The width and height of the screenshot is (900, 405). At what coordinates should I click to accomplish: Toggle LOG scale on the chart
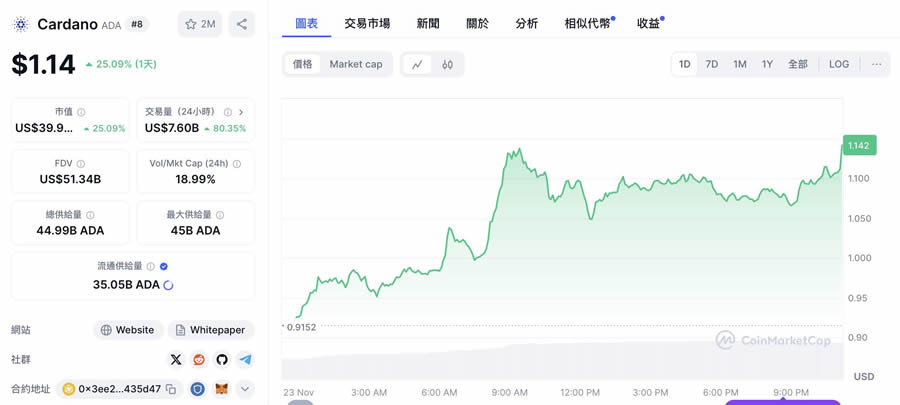(x=839, y=64)
